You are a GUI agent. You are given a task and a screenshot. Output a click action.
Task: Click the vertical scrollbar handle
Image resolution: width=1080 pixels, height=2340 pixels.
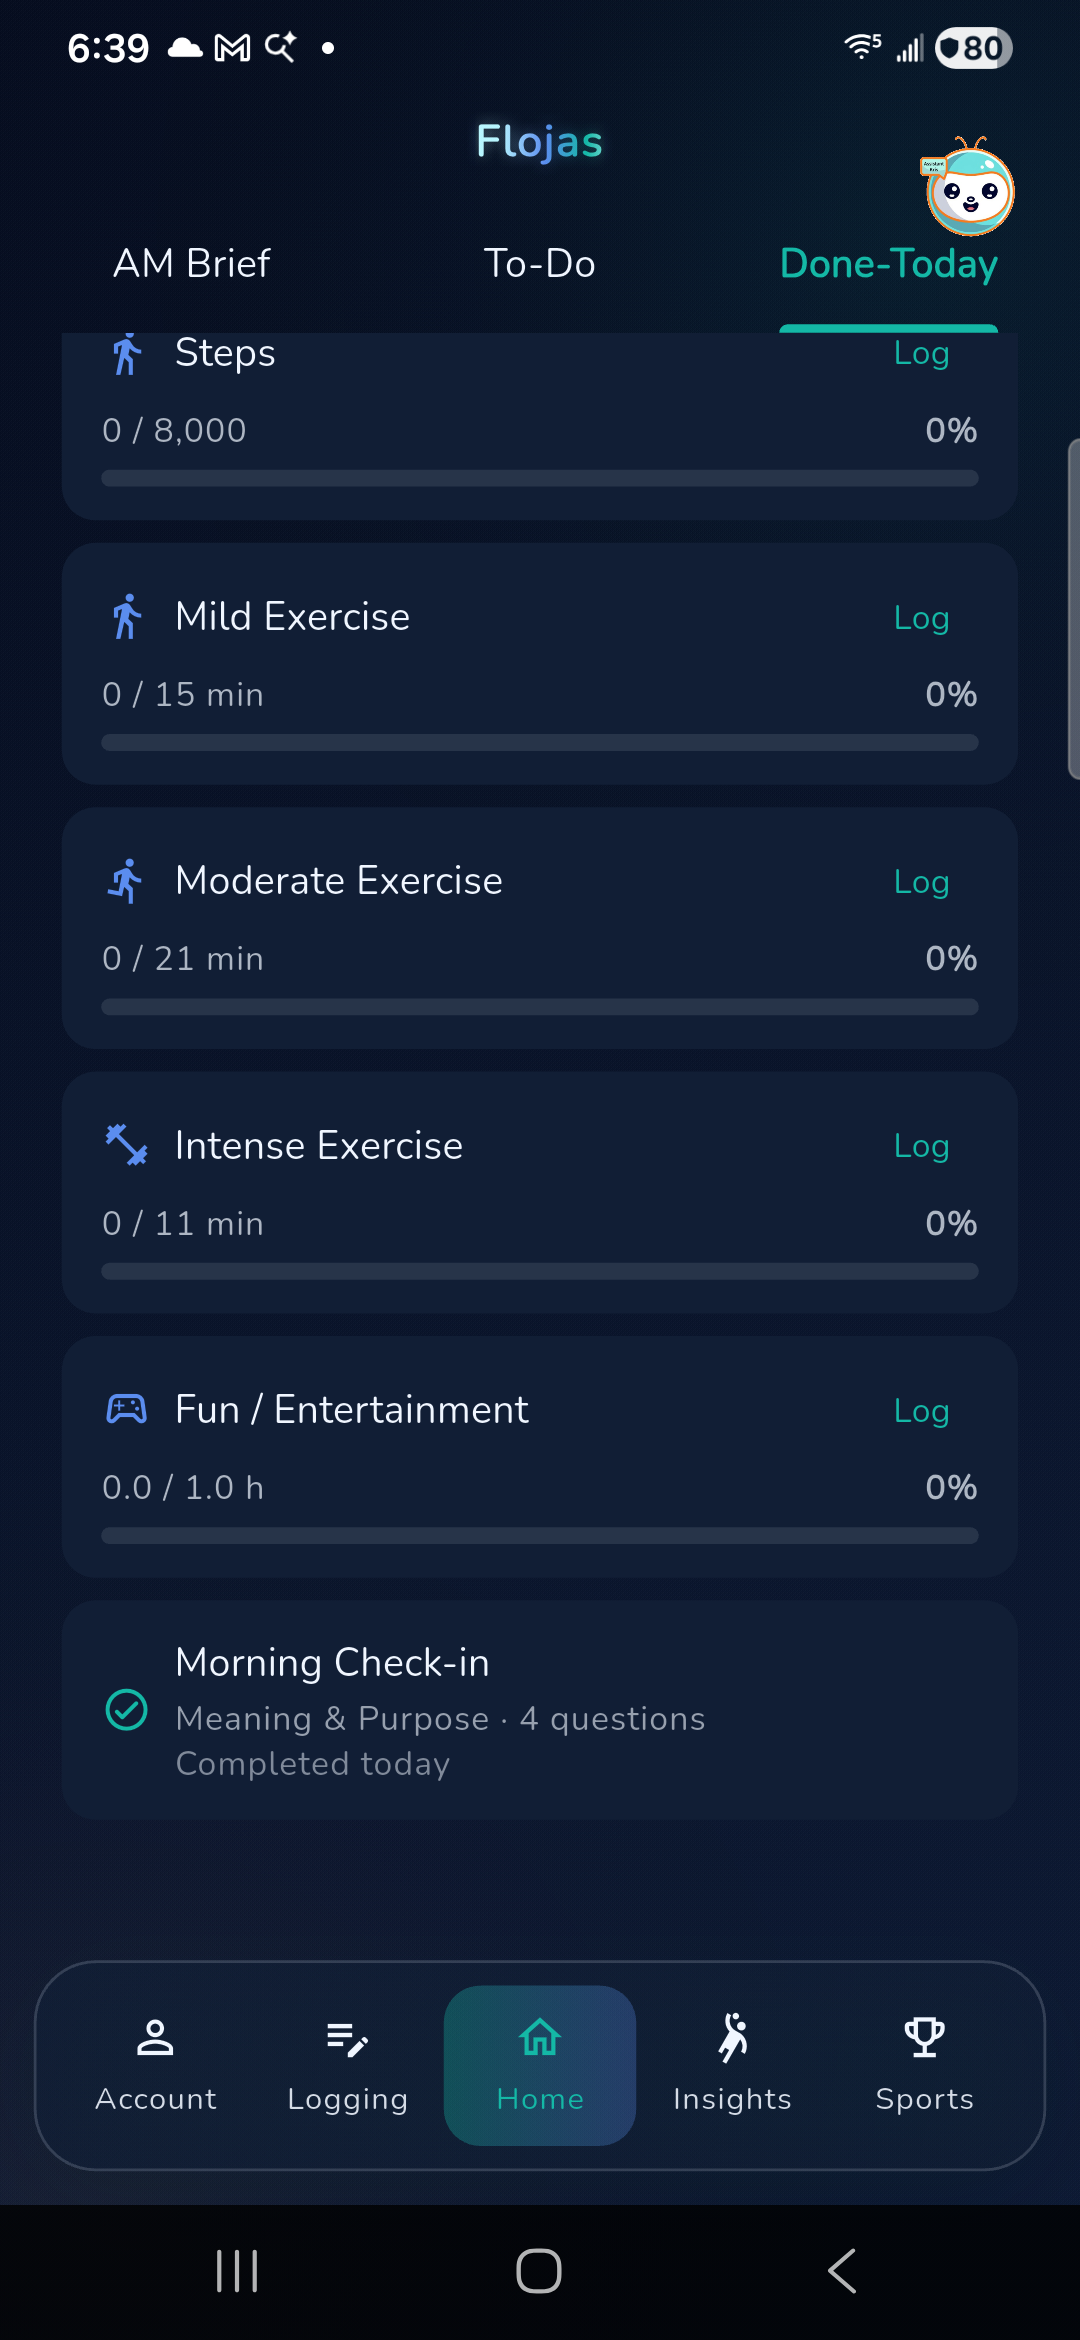pos(1073,609)
